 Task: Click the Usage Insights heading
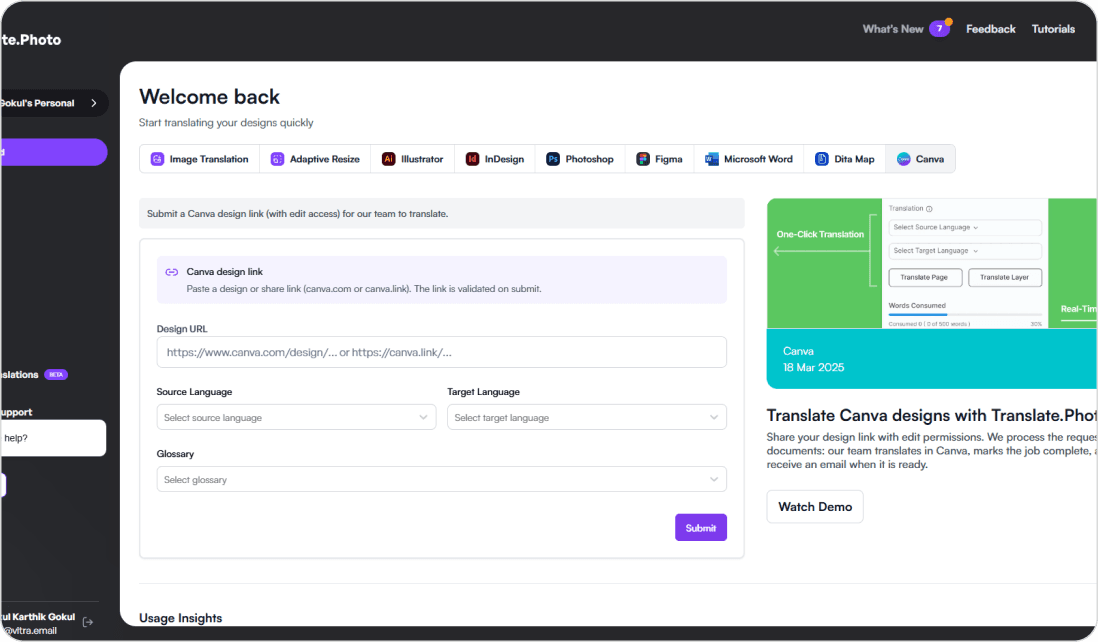pos(181,618)
